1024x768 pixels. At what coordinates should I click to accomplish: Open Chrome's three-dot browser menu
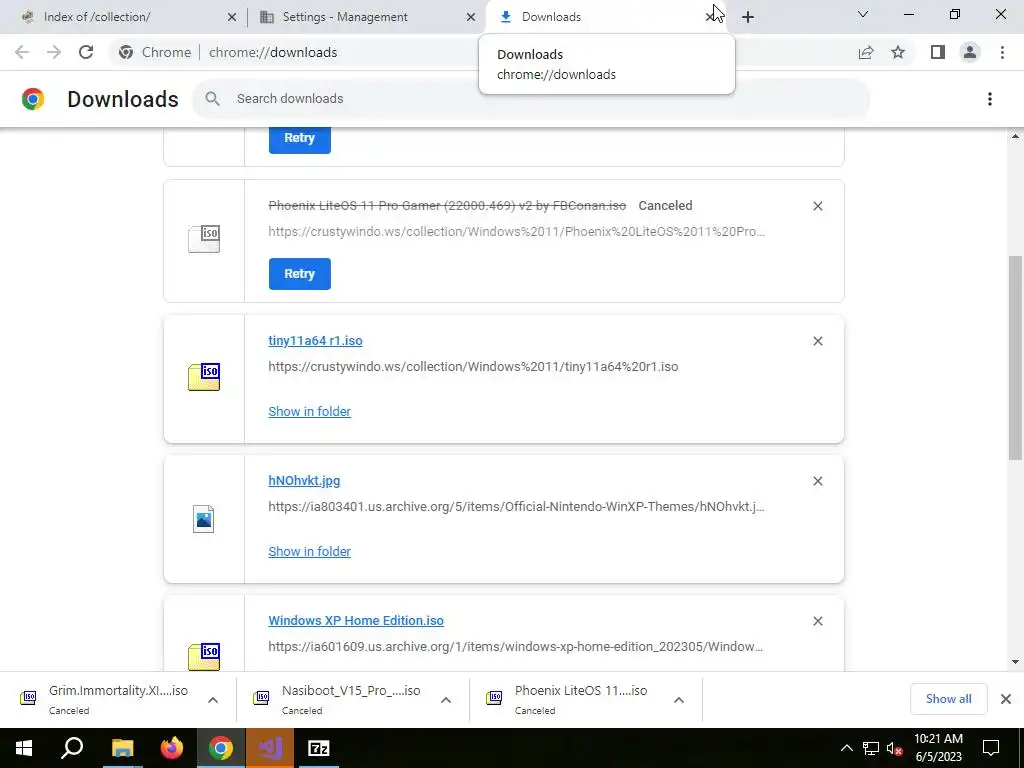point(1002,52)
